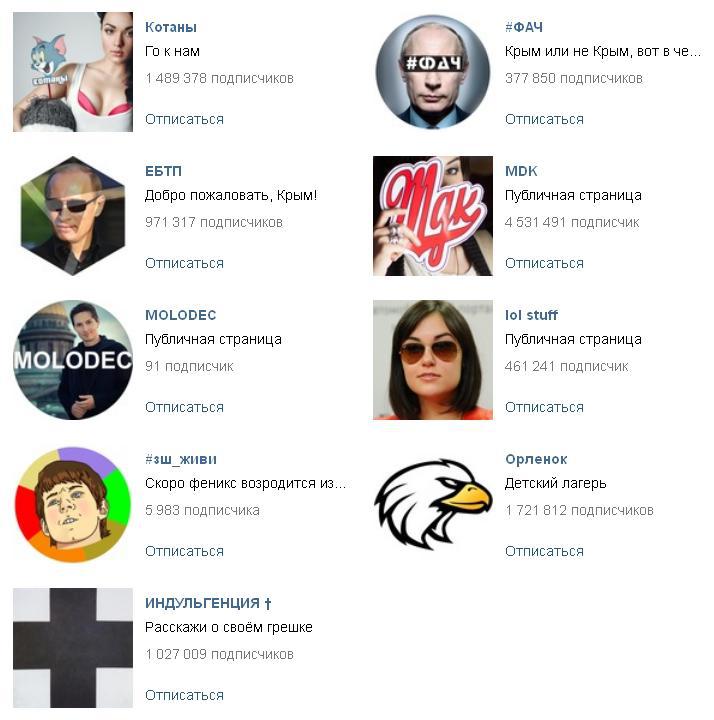Unsubscribe from #ФАЧ via Отписаться
The width and height of the screenshot is (714, 720).
(545, 119)
